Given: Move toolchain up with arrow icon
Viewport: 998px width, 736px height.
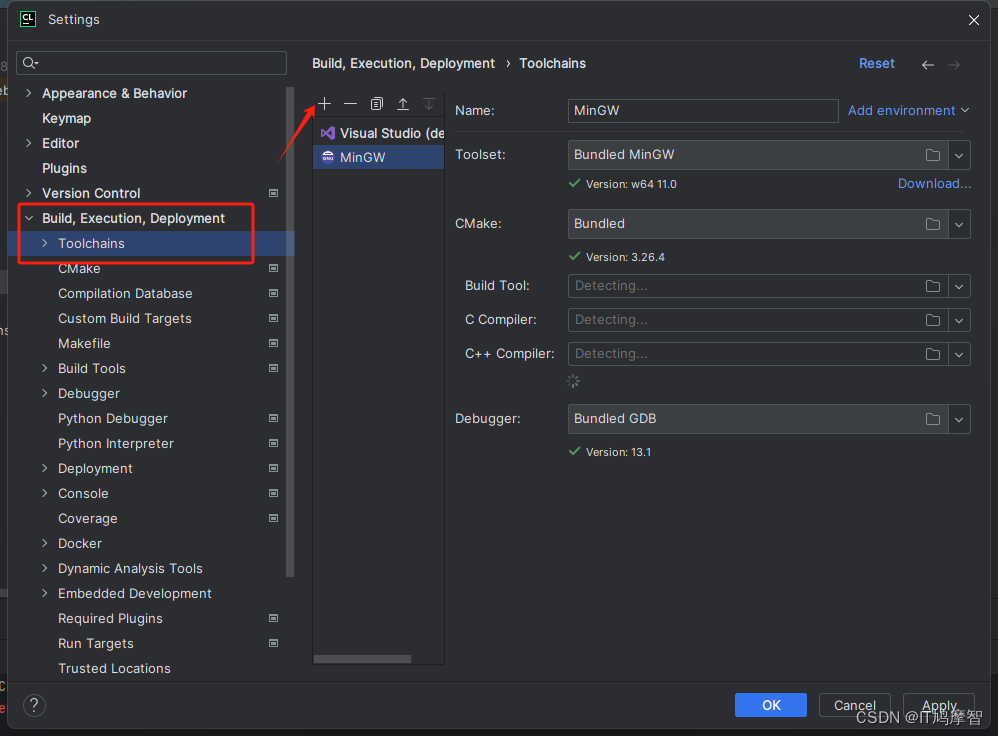Looking at the screenshot, I should tap(403, 104).
